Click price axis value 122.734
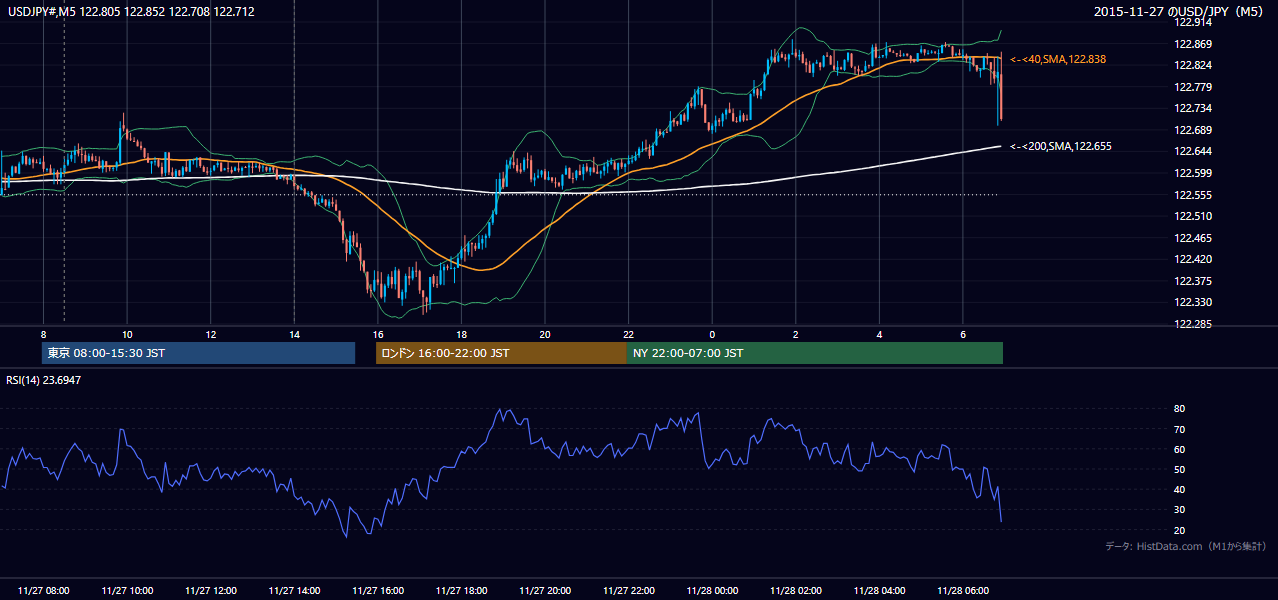This screenshot has height=600, width=1278. tap(1194, 108)
